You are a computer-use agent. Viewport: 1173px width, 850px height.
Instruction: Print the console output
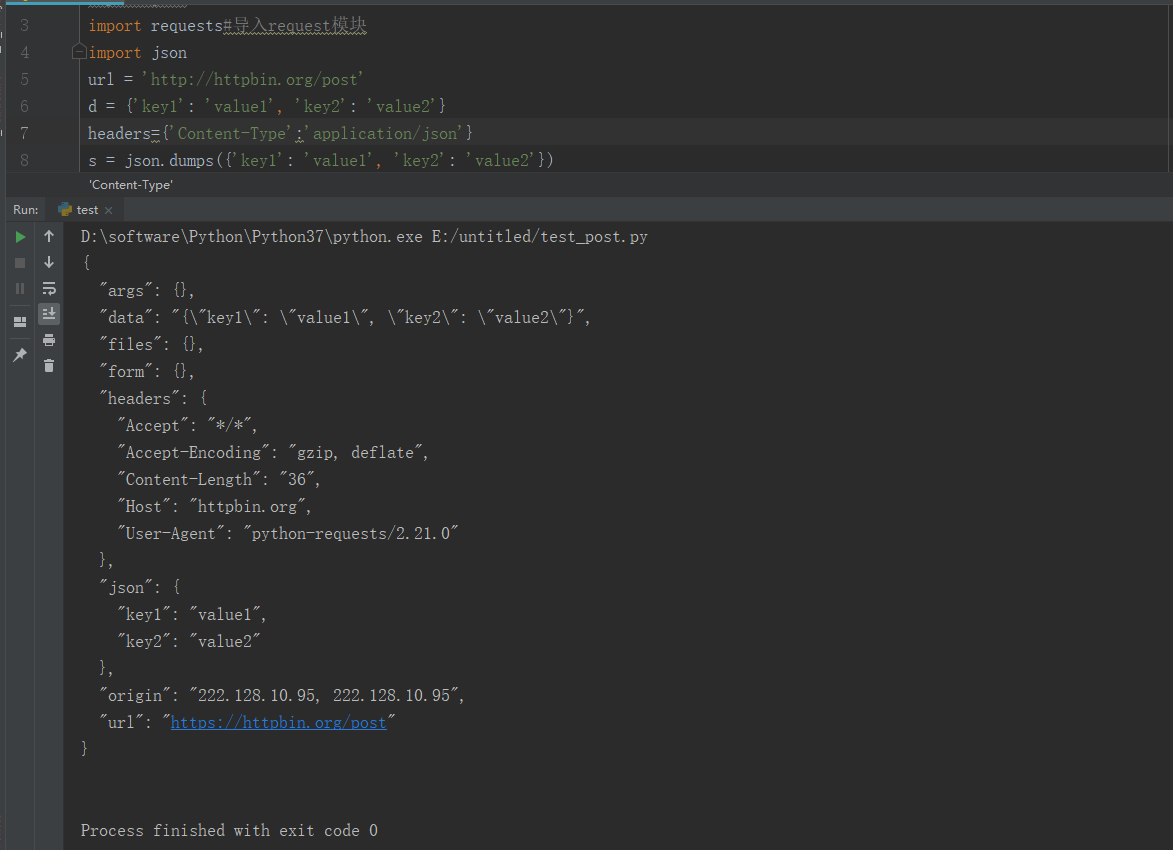click(49, 340)
